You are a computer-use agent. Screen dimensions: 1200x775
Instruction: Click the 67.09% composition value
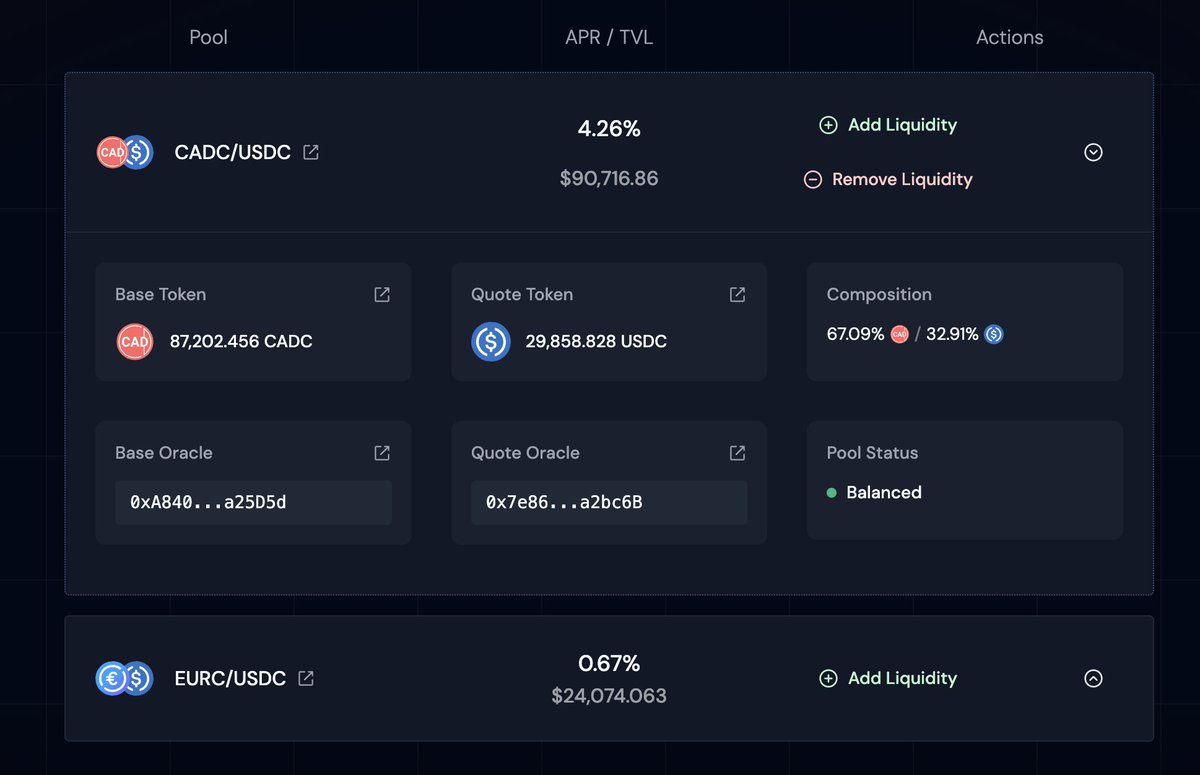[x=855, y=334]
